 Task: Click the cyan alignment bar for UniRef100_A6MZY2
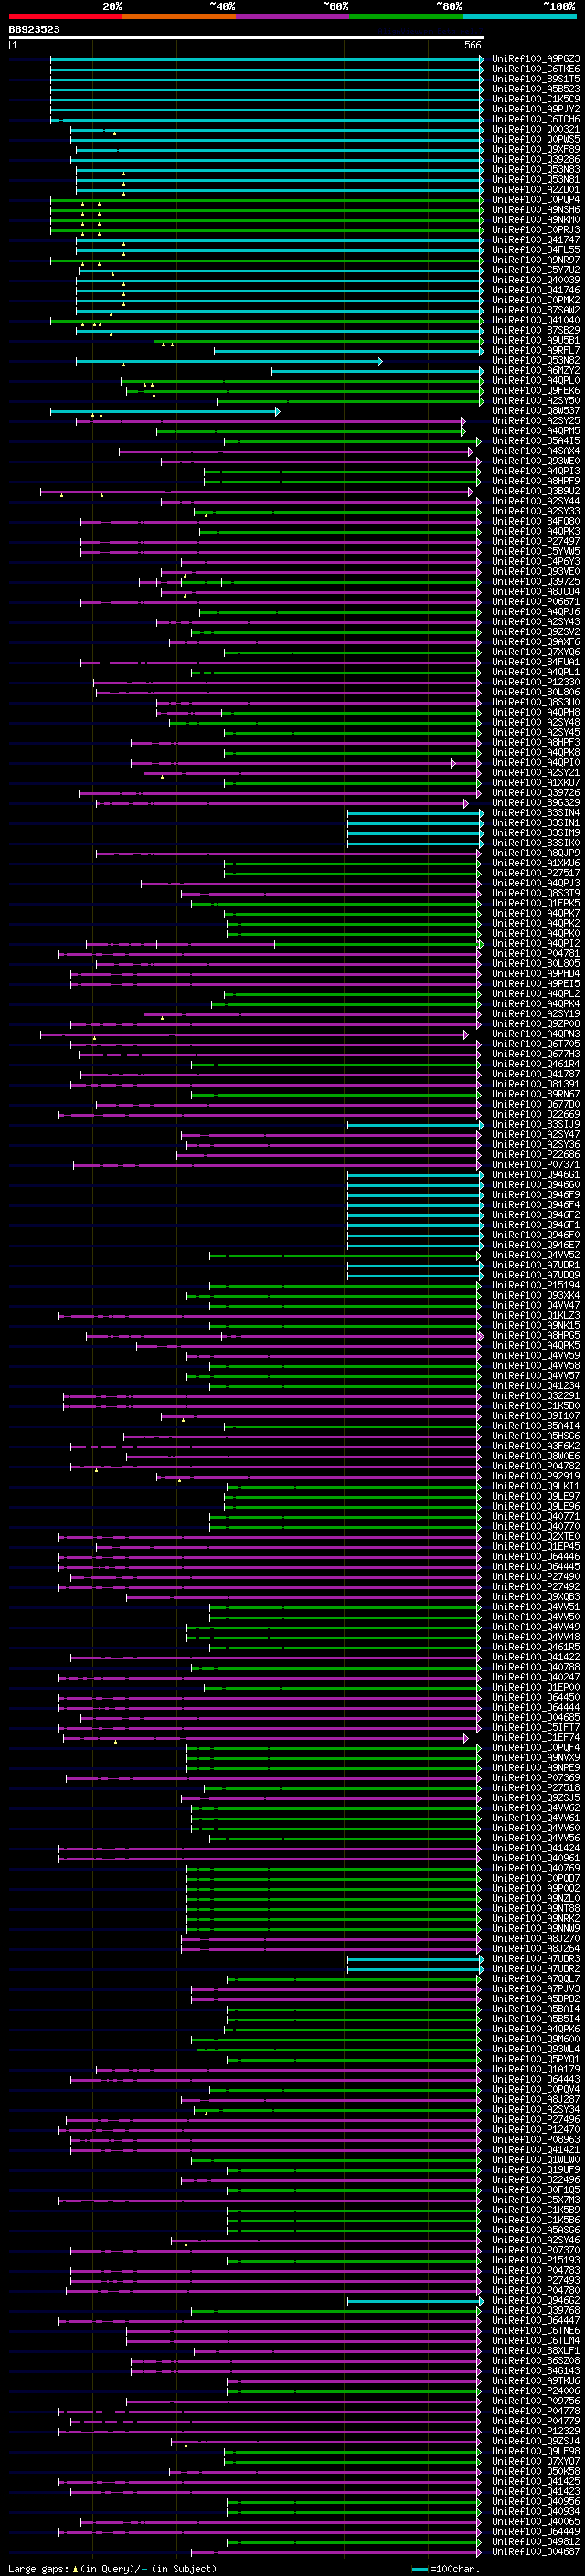coord(377,371)
